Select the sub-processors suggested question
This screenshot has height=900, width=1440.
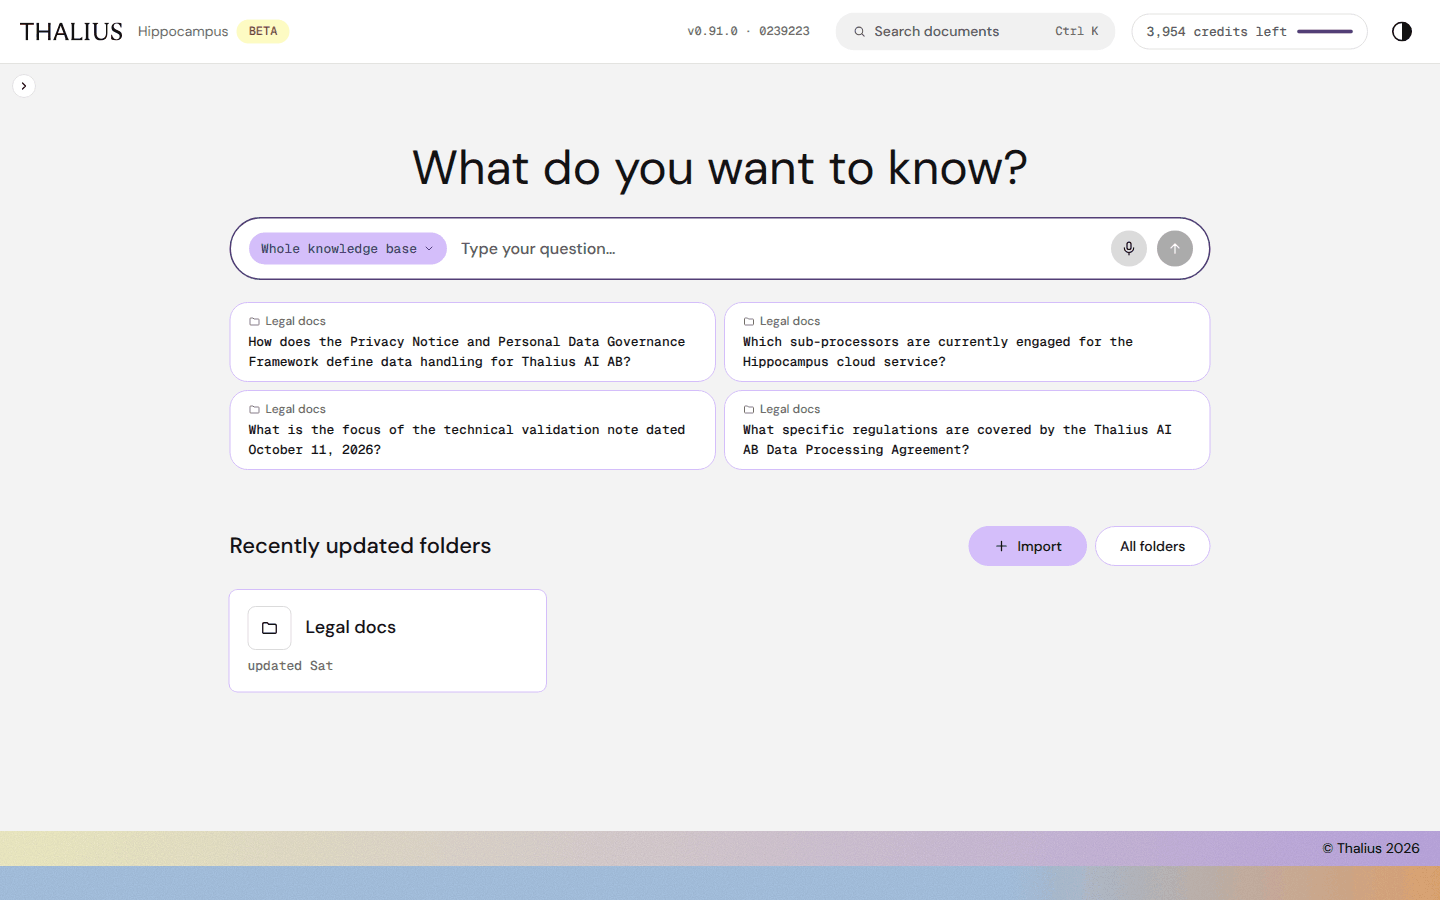coord(967,342)
